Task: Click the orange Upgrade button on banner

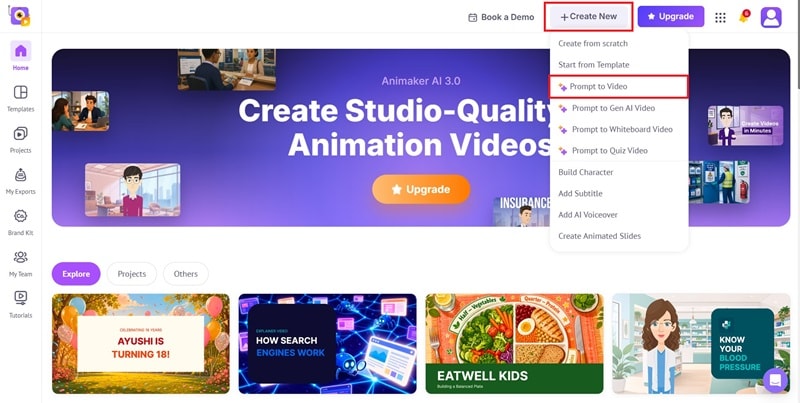Action: (x=421, y=189)
